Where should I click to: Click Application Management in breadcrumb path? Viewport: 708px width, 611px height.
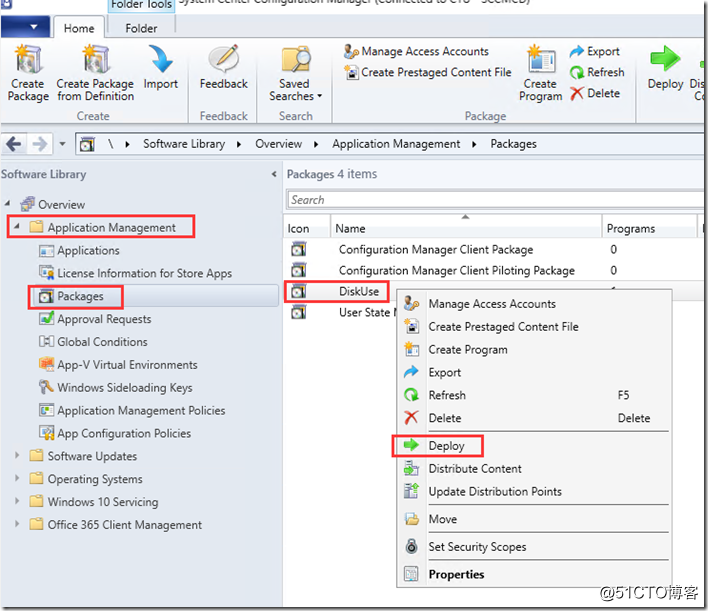396,144
